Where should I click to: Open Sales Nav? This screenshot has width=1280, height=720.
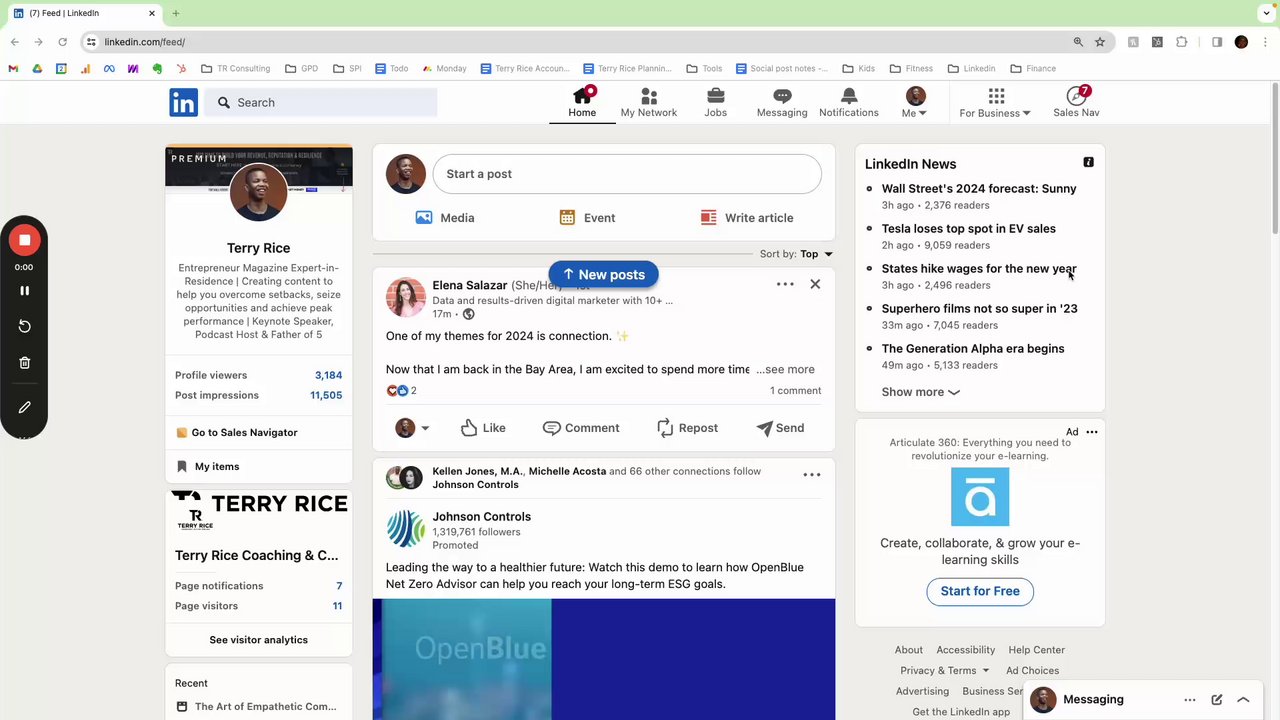1076,102
